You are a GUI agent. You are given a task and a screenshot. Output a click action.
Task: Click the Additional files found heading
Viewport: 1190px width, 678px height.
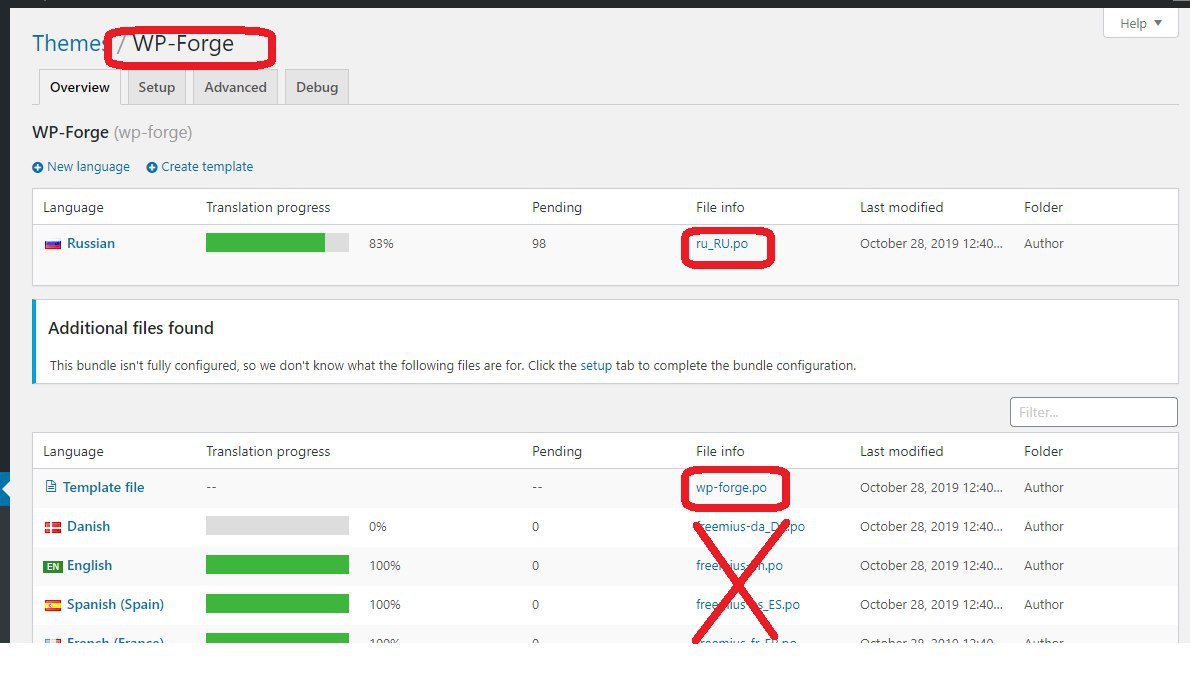131,328
